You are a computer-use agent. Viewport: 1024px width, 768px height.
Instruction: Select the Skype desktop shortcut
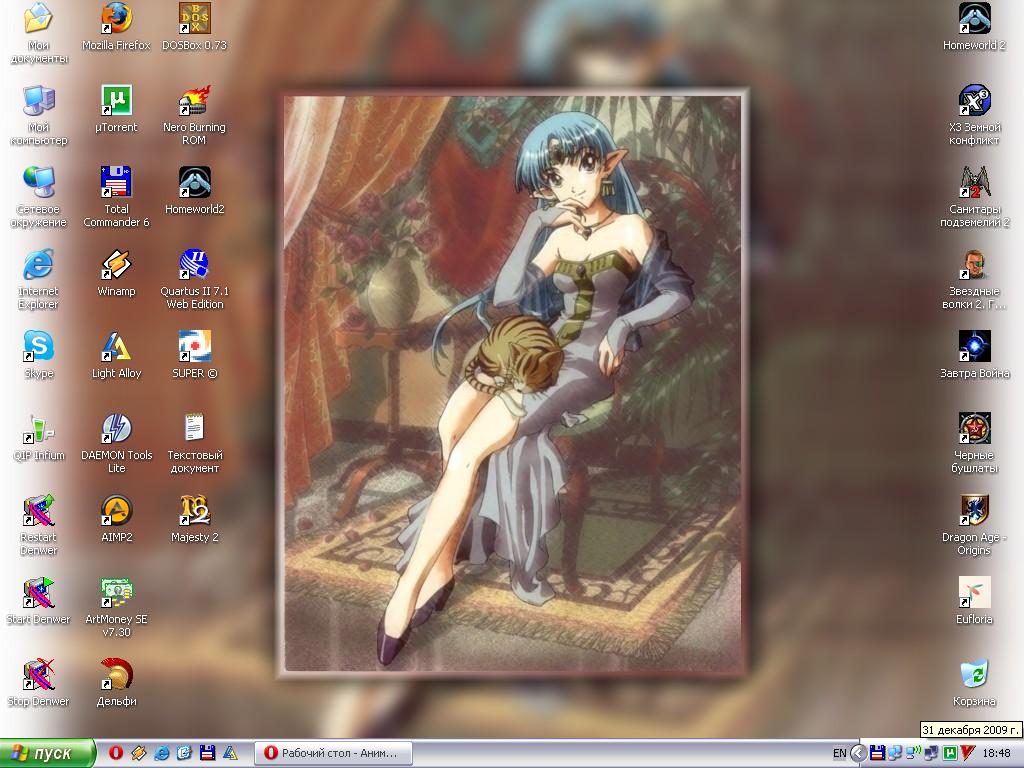pyautogui.click(x=39, y=355)
